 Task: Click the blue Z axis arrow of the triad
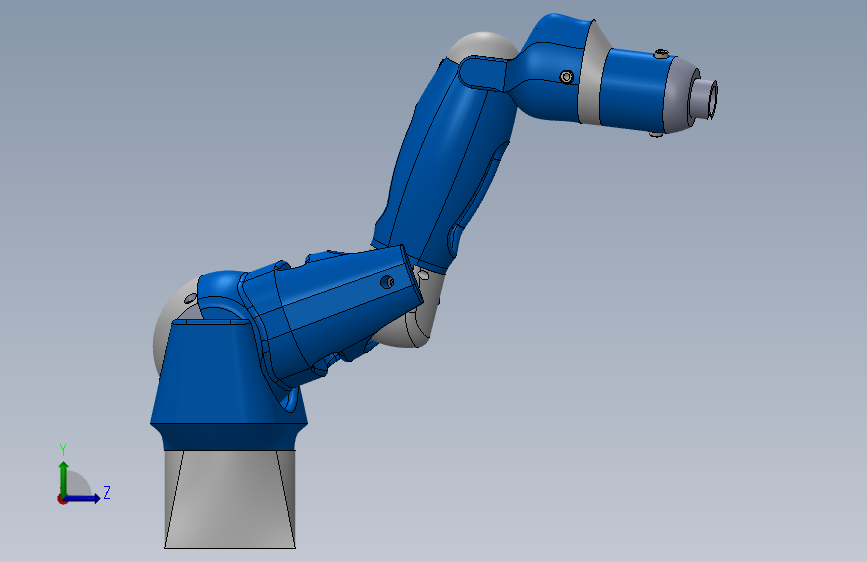pos(83,498)
